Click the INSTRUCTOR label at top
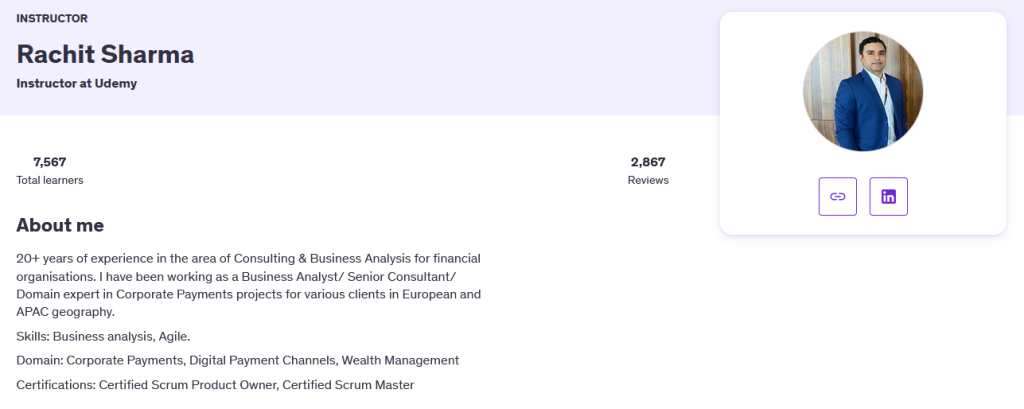 point(52,18)
